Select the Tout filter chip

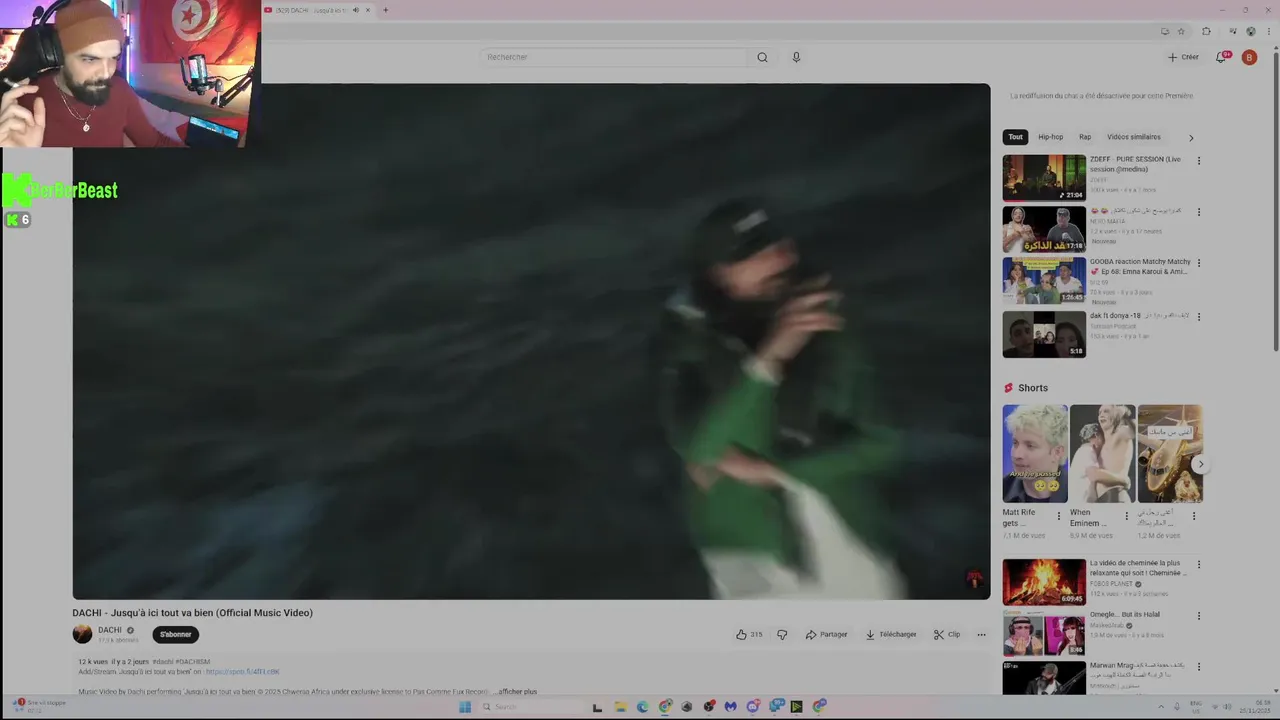click(x=1015, y=137)
